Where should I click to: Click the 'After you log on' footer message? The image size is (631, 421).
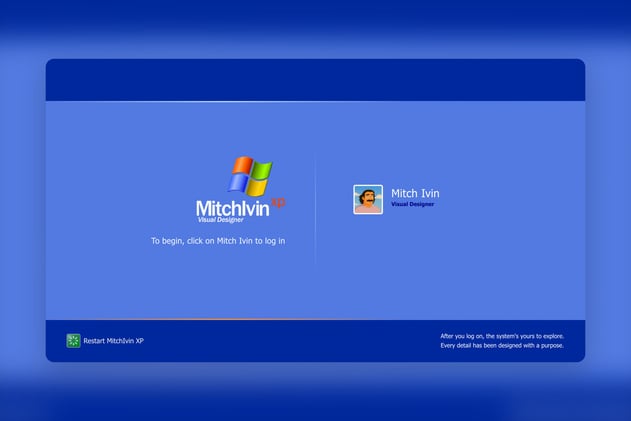click(x=502, y=336)
